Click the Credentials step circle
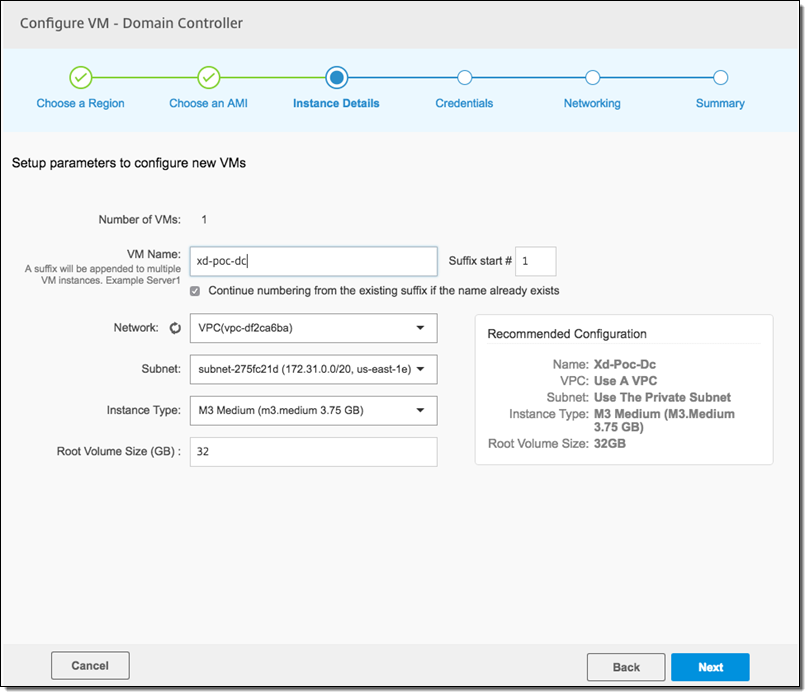Screen dimensions: 810x697 click(464, 78)
